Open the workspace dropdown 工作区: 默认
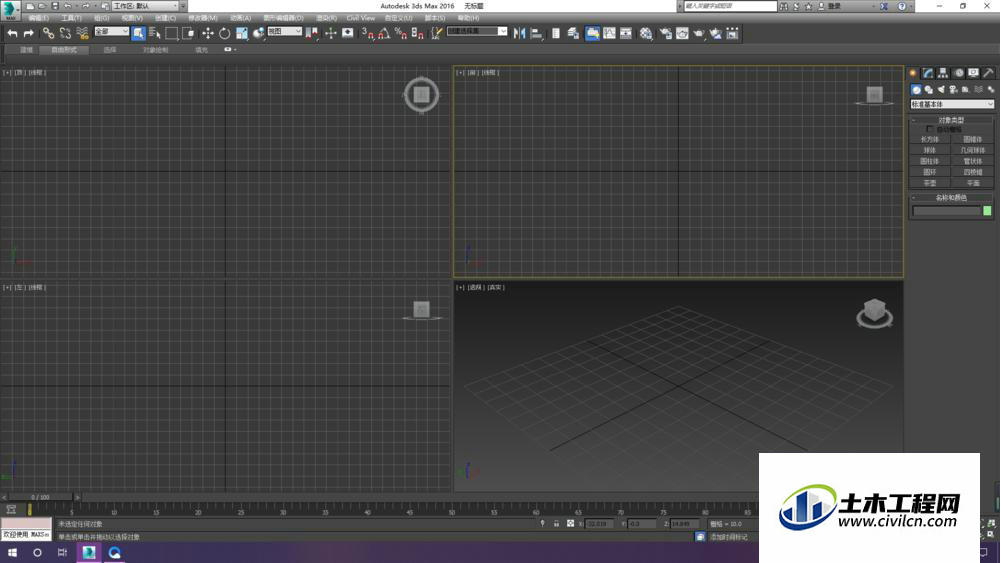The width and height of the screenshot is (1000, 563). (145, 6)
